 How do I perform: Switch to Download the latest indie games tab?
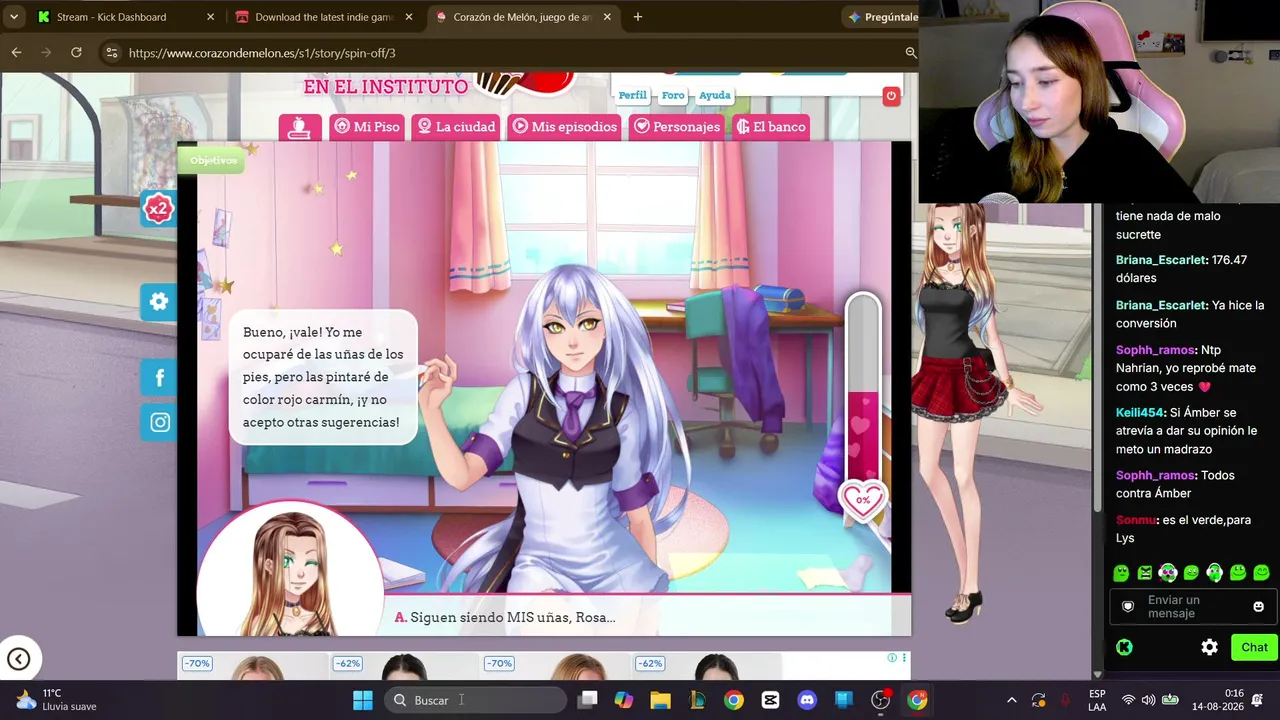[324, 17]
